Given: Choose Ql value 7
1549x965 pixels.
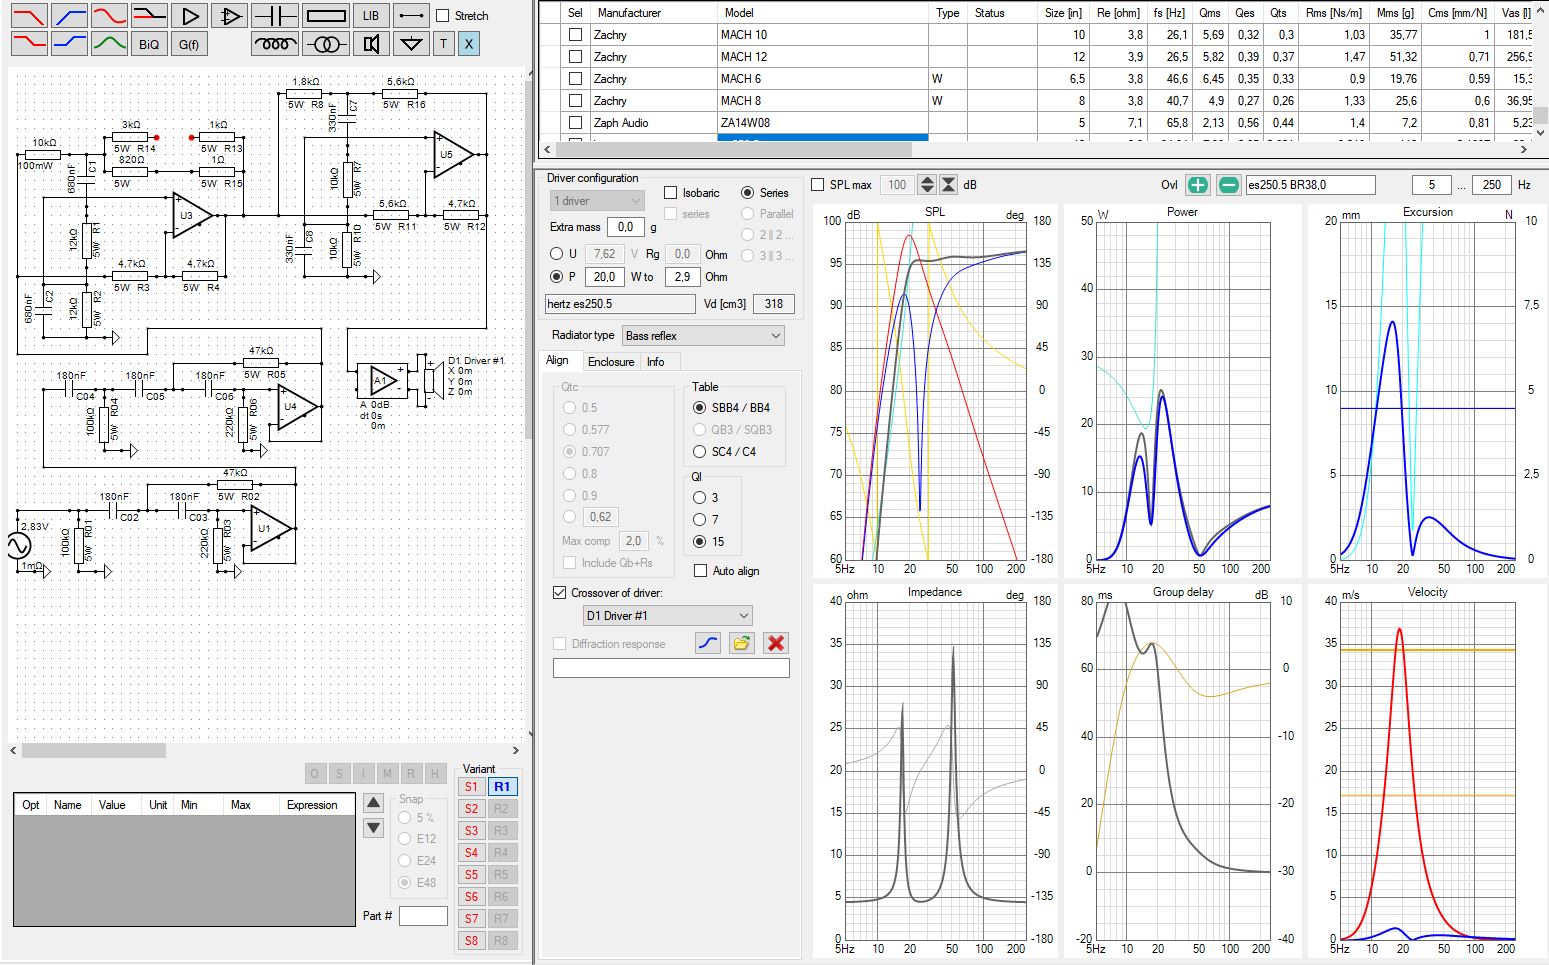Looking at the screenshot, I should (700, 520).
